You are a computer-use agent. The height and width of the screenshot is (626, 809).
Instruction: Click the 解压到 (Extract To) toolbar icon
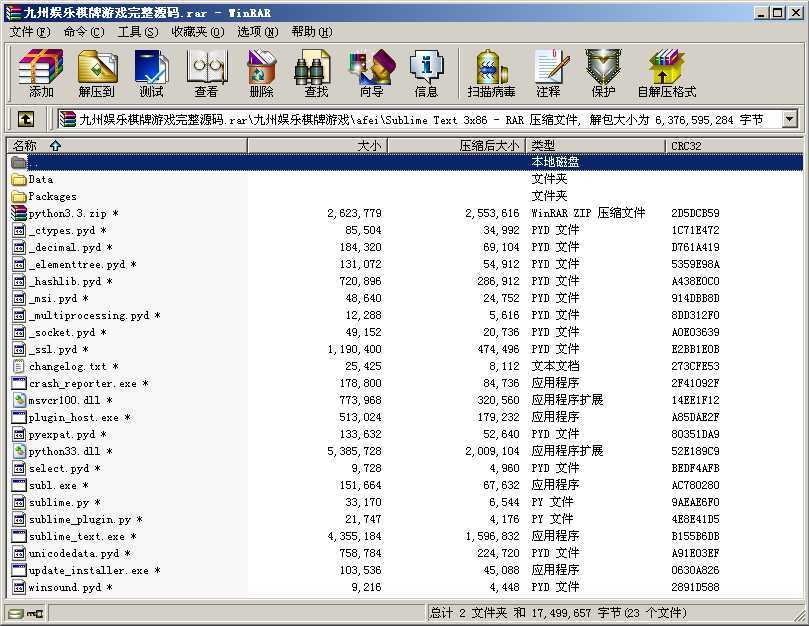click(x=97, y=73)
